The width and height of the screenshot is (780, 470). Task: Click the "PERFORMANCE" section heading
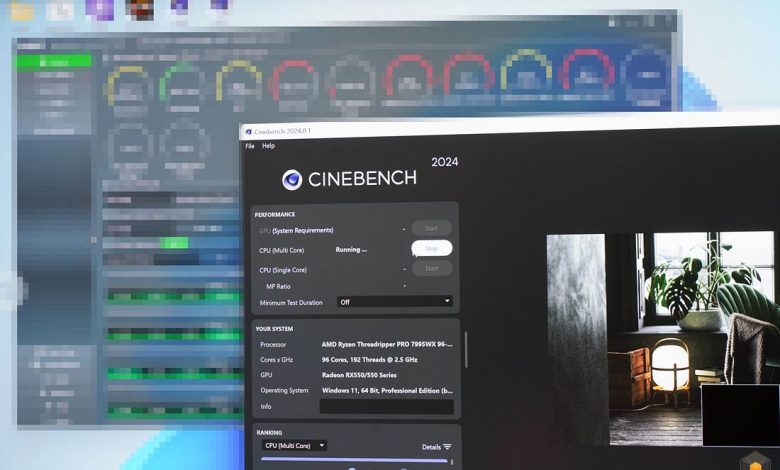click(x=275, y=214)
